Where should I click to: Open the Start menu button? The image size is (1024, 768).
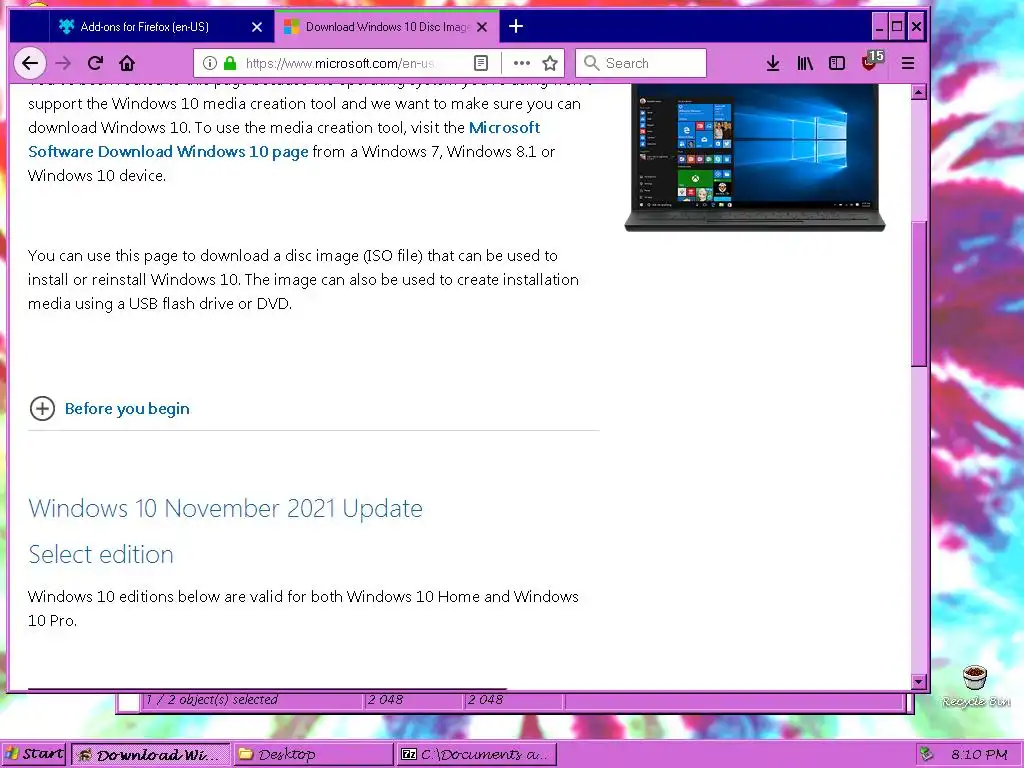pos(34,754)
